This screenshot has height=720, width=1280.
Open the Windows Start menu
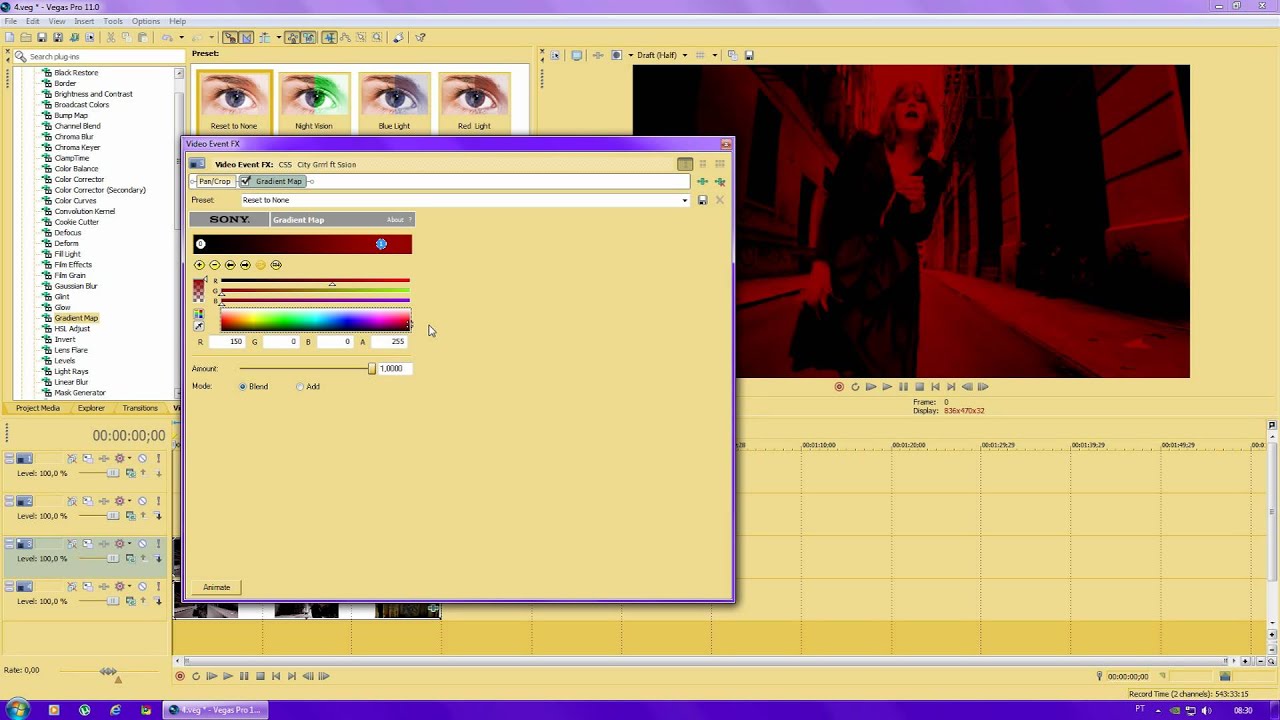click(18, 710)
